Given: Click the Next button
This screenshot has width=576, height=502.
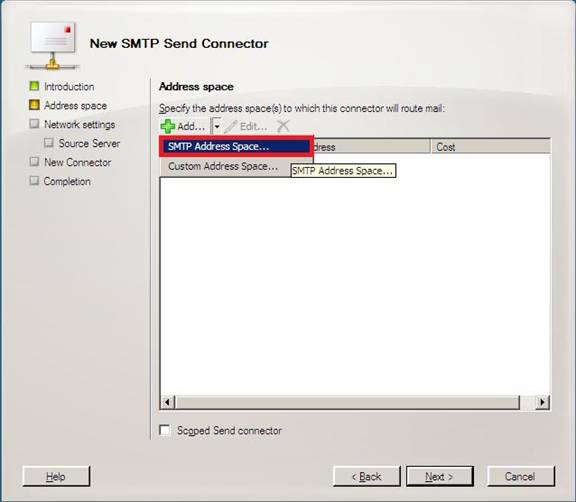Looking at the screenshot, I should (x=440, y=476).
